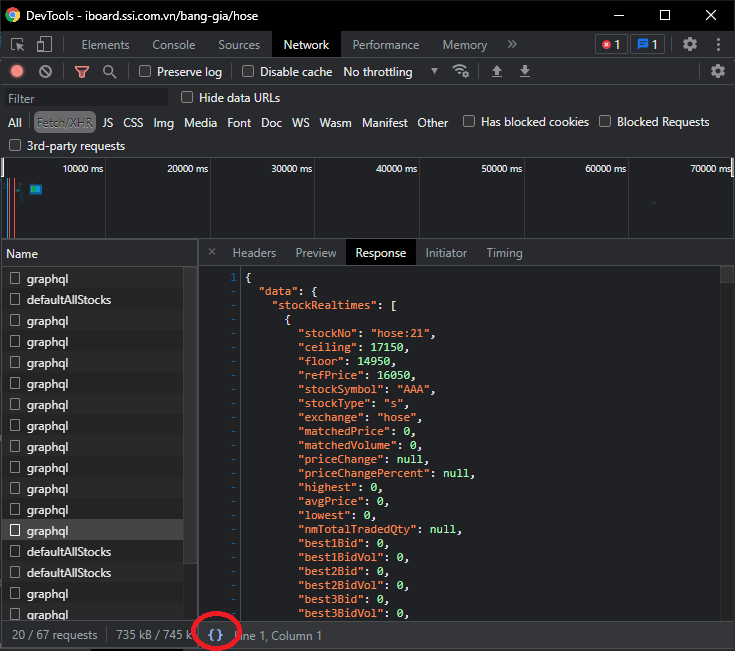Click the "ceiling": 17150 response line
This screenshot has height=651, width=735.
[x=353, y=347]
